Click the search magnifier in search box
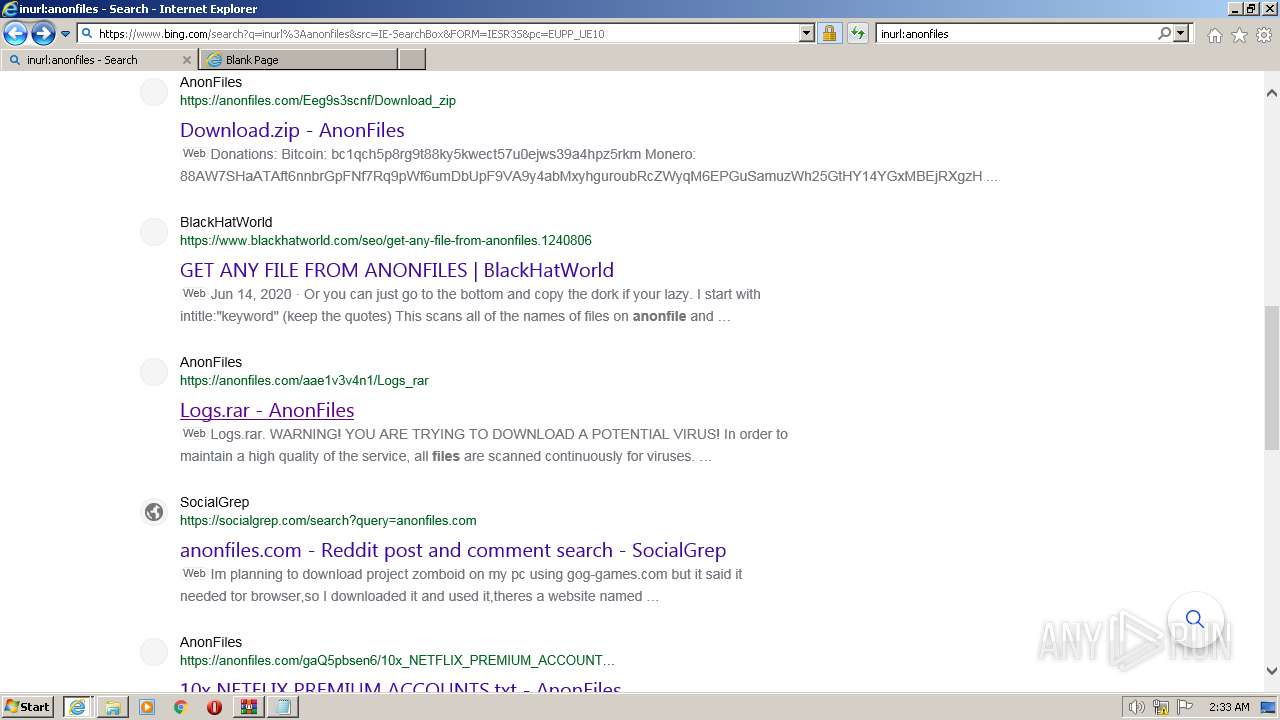 1165,33
